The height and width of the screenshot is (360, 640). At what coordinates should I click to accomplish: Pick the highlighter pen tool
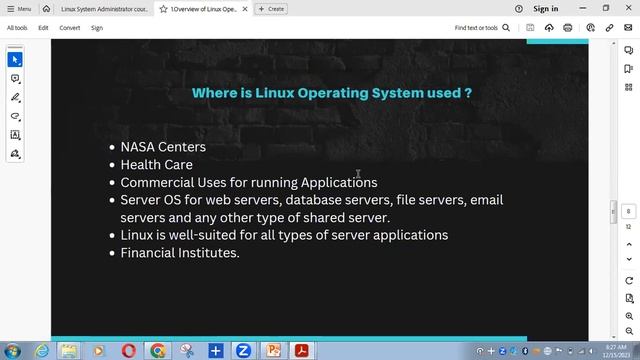point(15,97)
